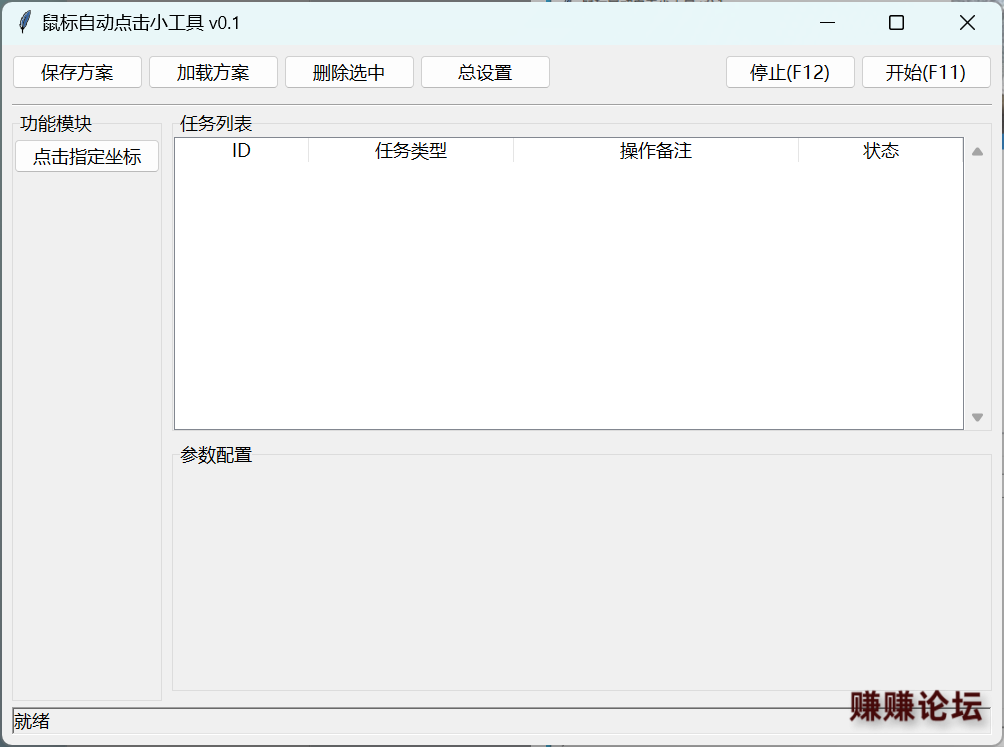Screen dimensions: 1004x747
Task: Click the 保存方案 button
Action: (77, 72)
